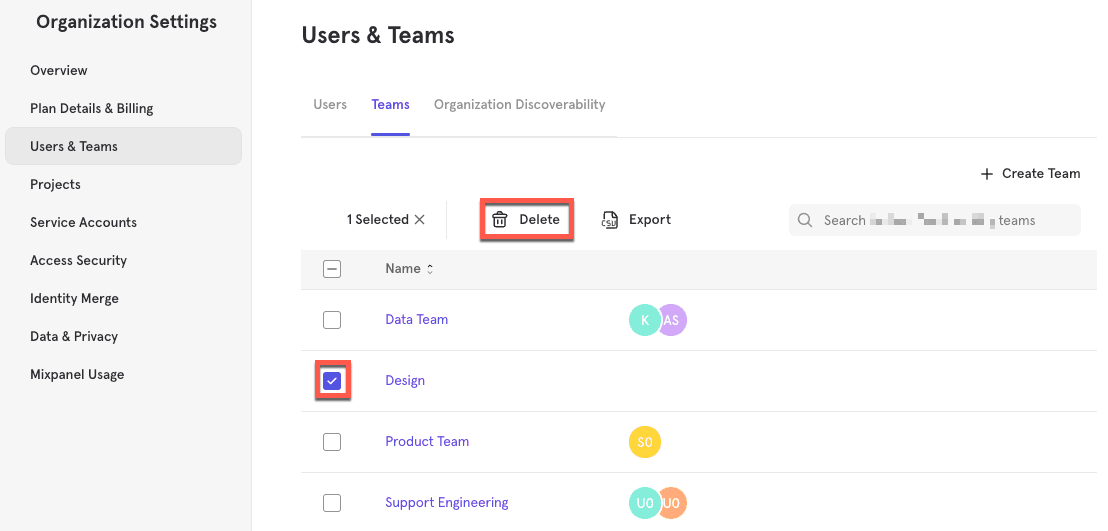The width and height of the screenshot is (1108, 531).
Task: Click the magnifying glass search icon
Action: (x=806, y=220)
